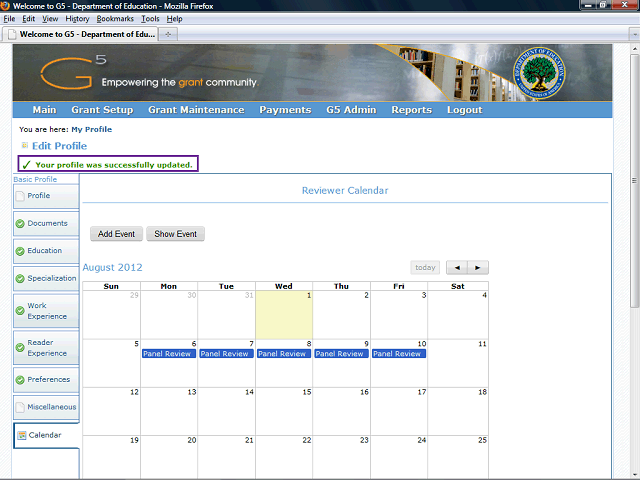This screenshot has width=640, height=480.
Task: Select the highlighted August 1 calendar cell
Action: click(x=284, y=315)
